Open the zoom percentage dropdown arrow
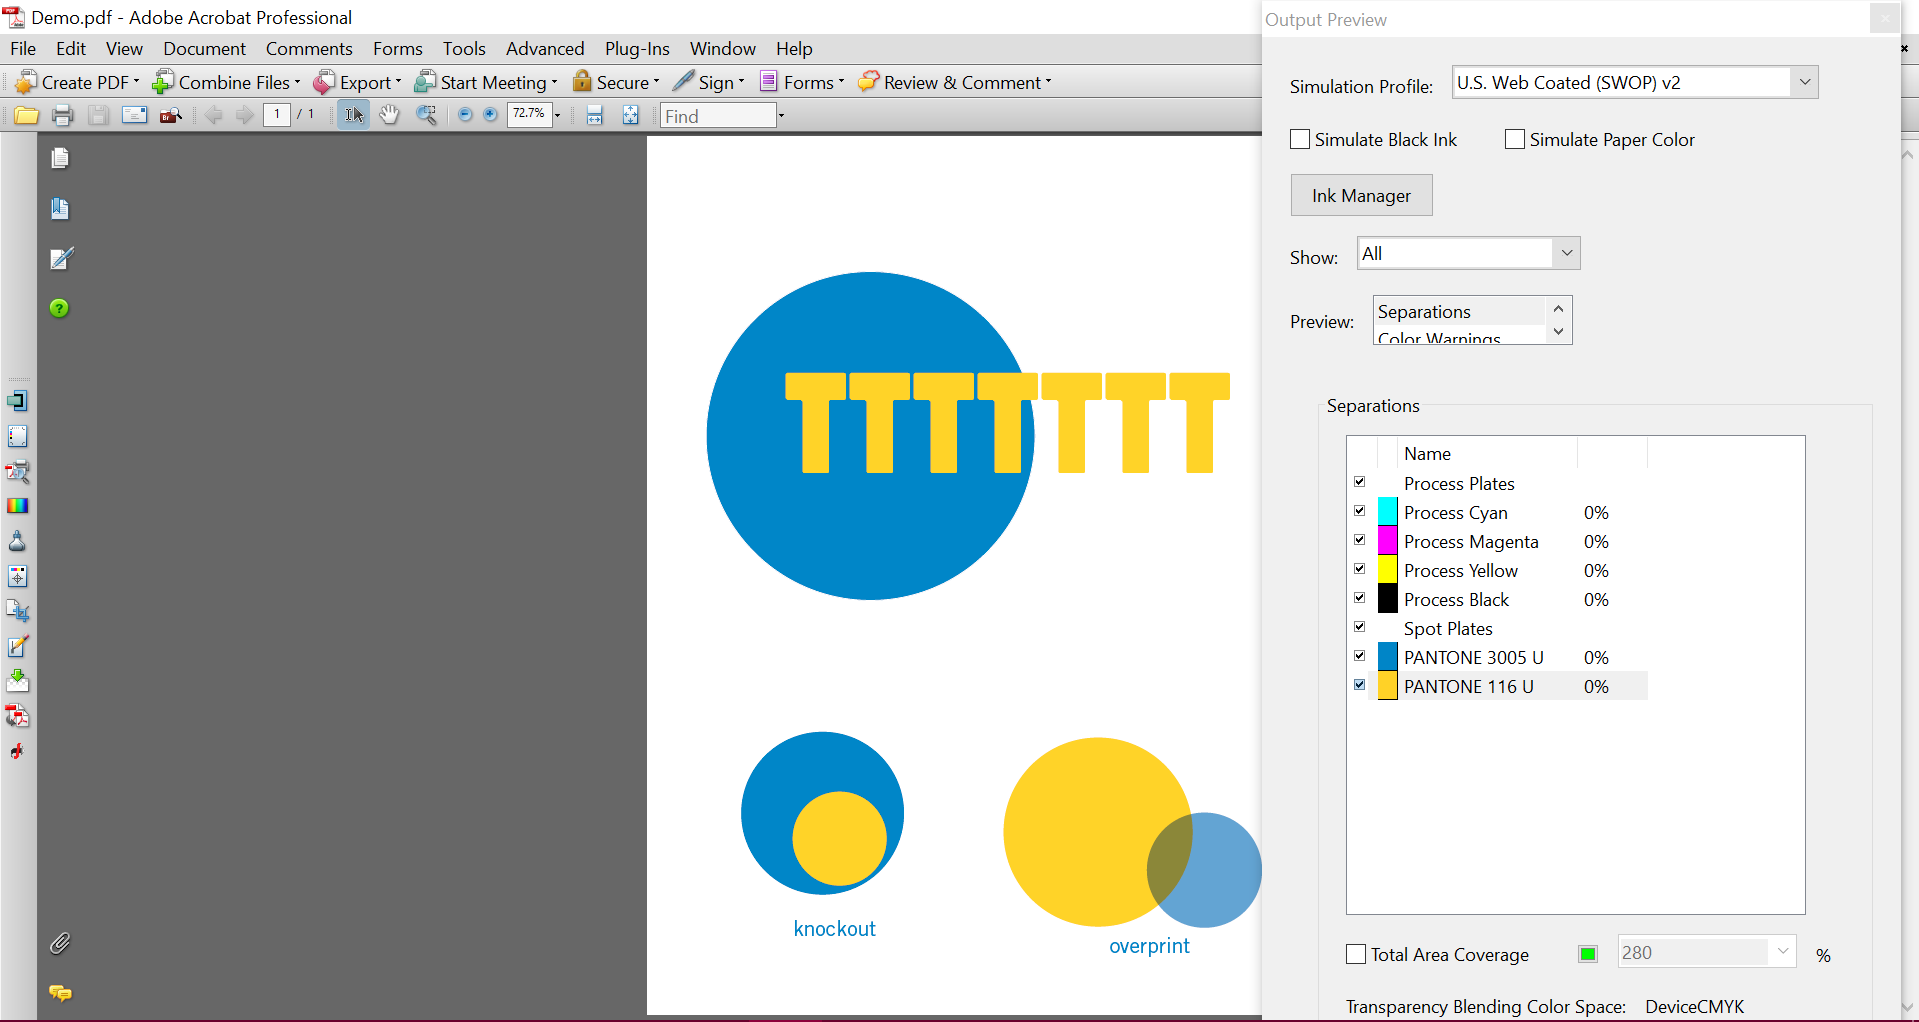Screen dimensions: 1919x1022 (x=558, y=116)
